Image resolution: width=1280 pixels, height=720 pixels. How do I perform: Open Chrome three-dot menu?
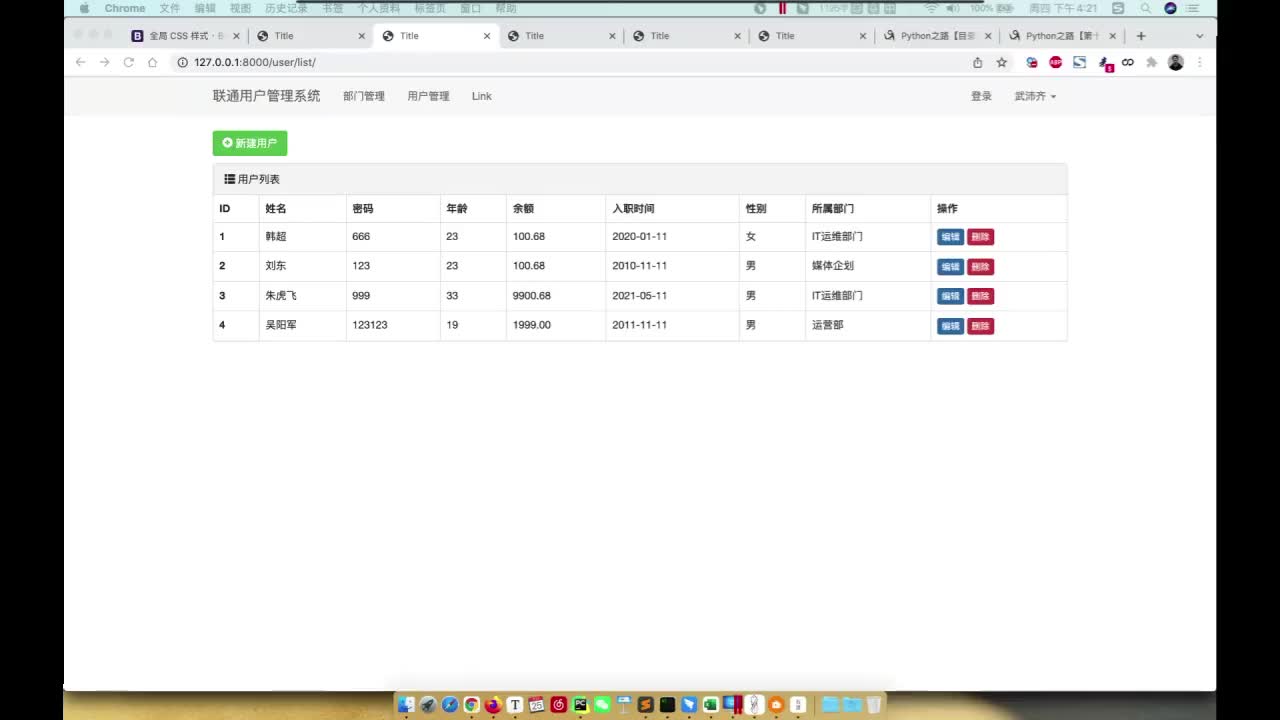pyautogui.click(x=1199, y=62)
